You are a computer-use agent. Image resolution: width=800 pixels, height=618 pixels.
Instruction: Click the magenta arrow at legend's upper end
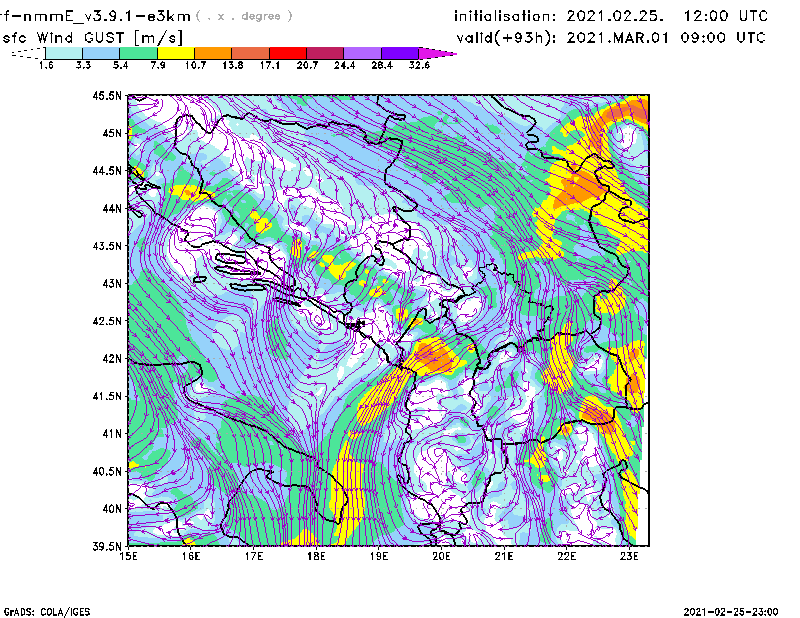[437, 53]
